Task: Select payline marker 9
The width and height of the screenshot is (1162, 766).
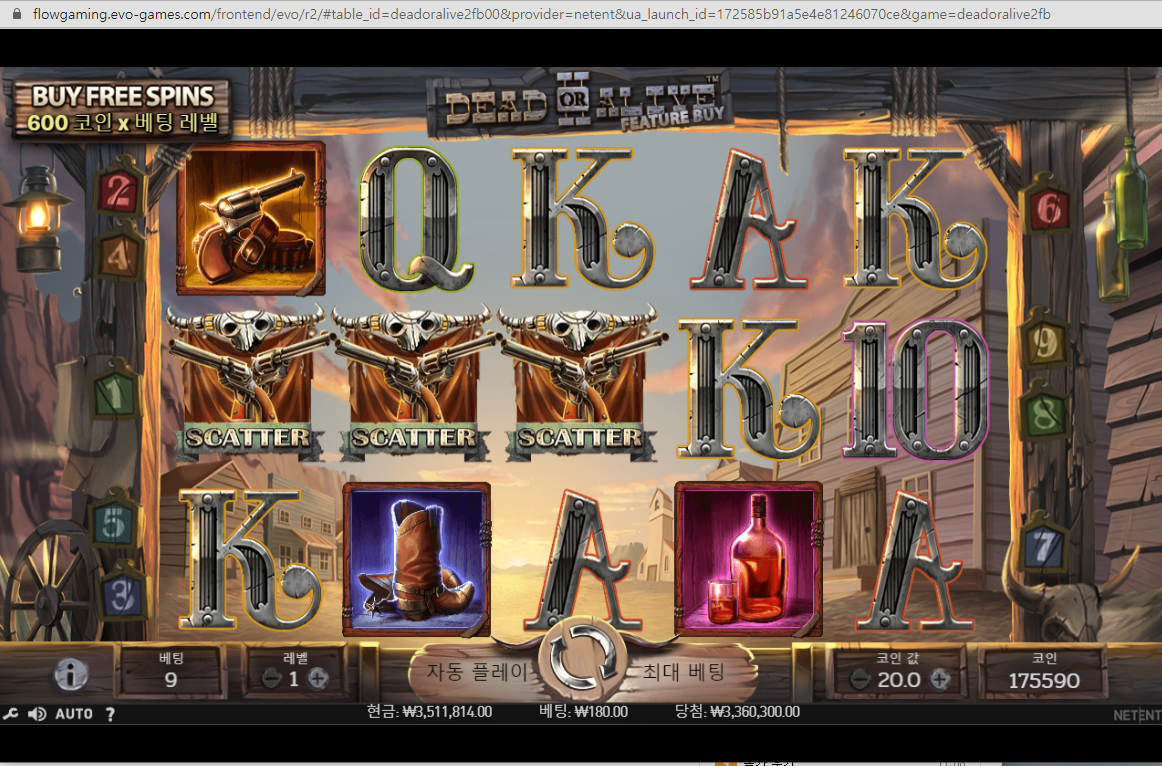Action: tap(1044, 342)
